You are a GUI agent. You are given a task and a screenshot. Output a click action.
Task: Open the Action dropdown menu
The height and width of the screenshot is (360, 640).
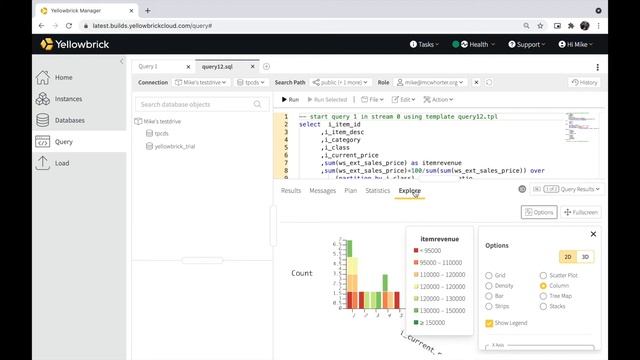click(438, 100)
